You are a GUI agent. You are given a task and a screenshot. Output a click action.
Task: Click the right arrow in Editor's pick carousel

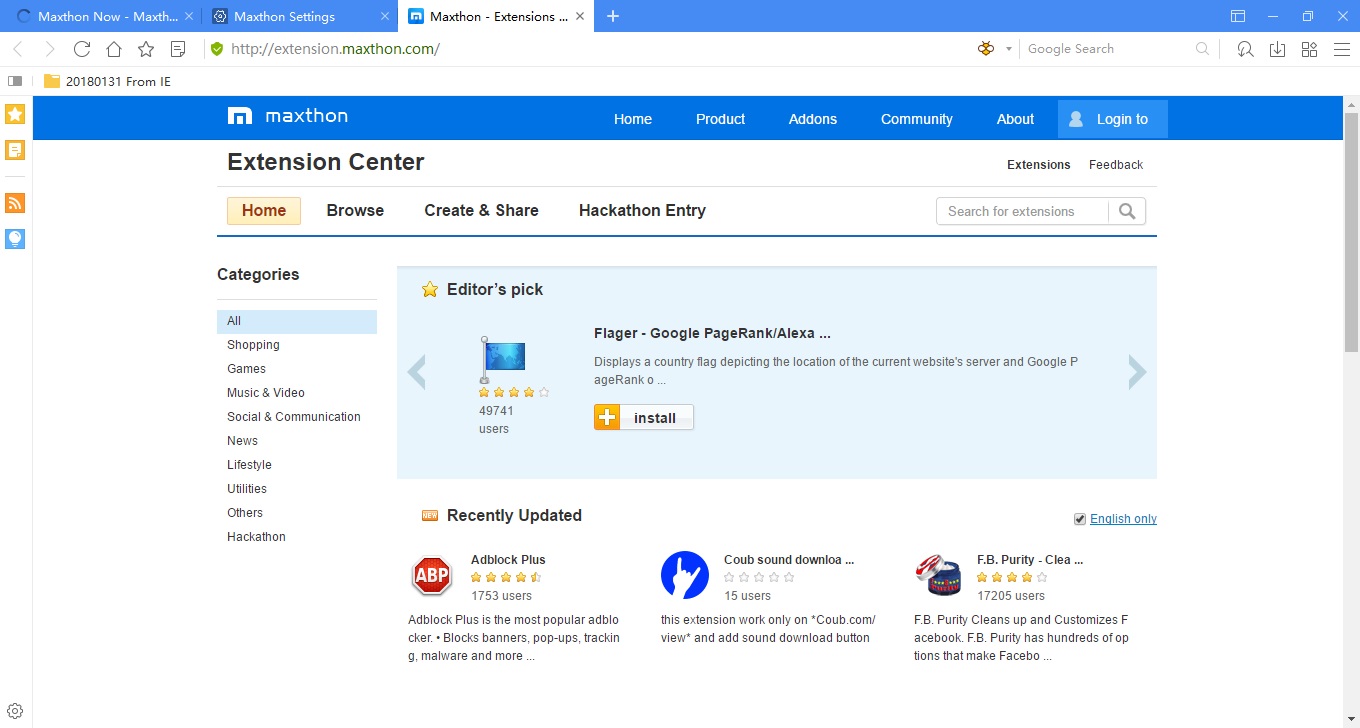[x=1137, y=371]
